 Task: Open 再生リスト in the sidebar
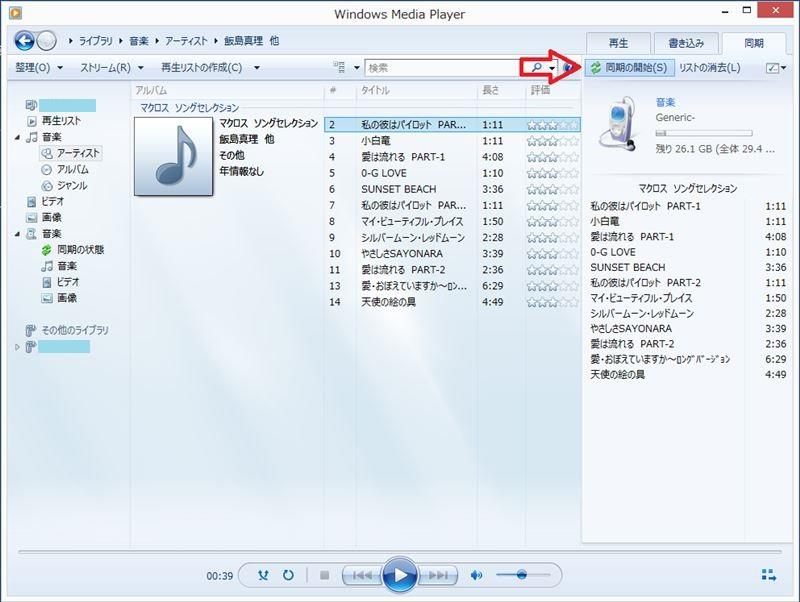click(61, 121)
